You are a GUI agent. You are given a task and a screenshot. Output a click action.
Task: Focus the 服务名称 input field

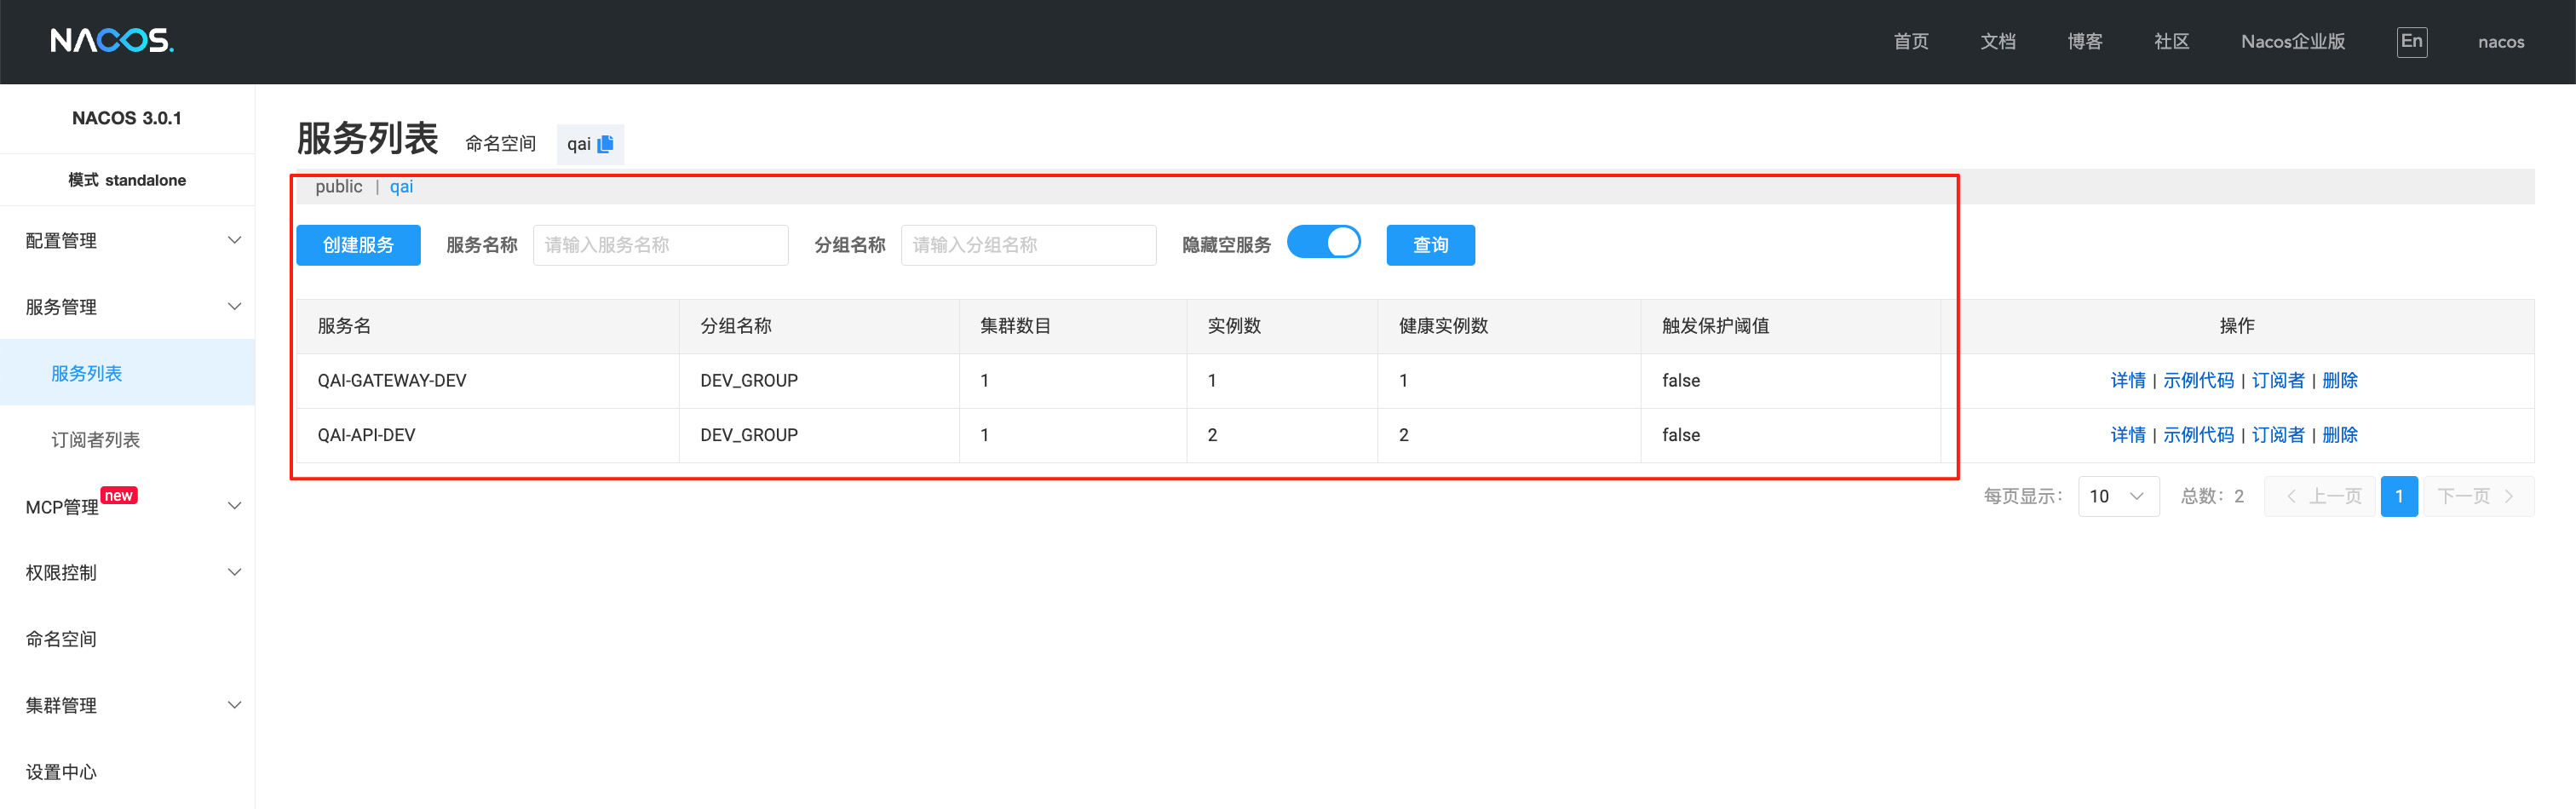pos(660,245)
